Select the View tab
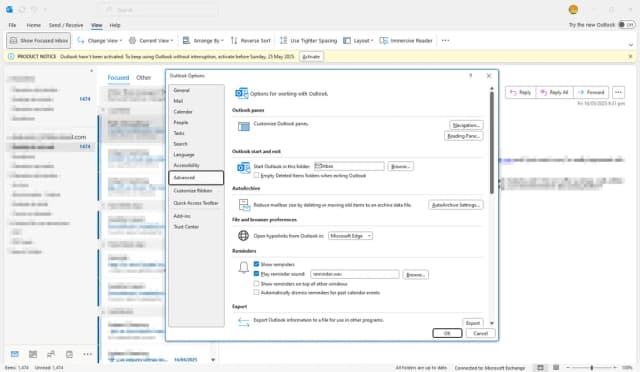 [x=96, y=25]
